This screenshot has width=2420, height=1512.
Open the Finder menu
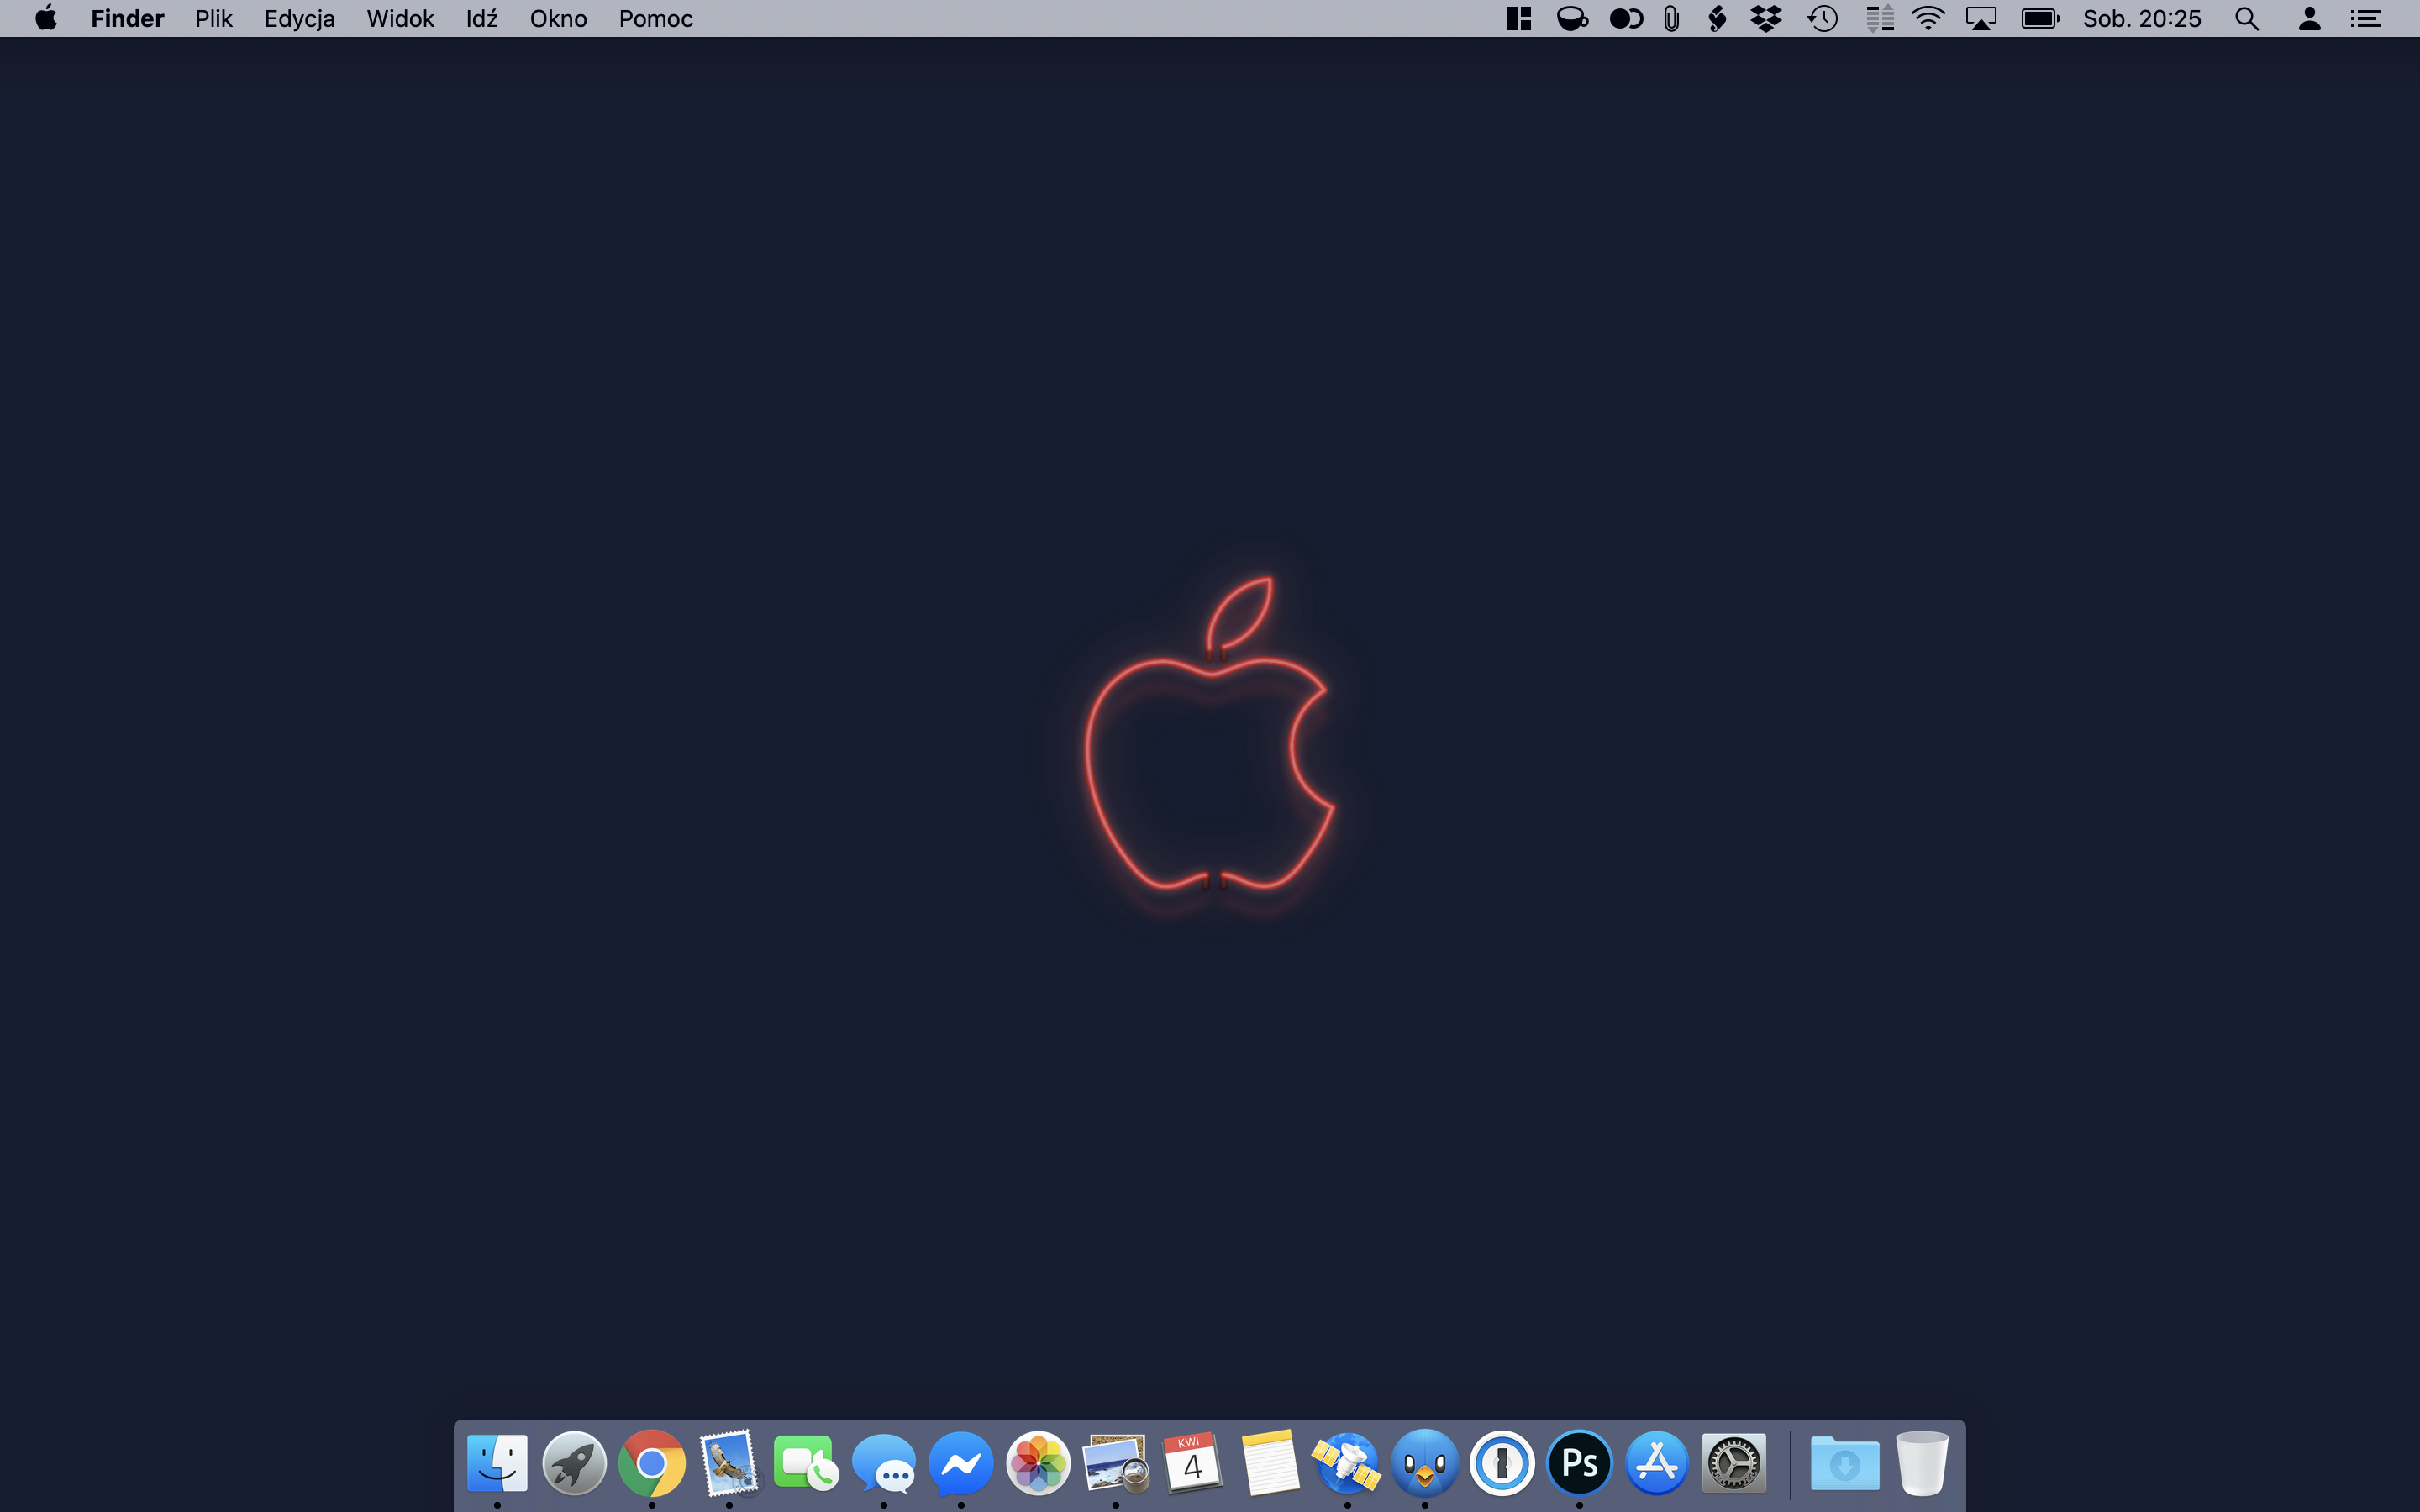(127, 18)
